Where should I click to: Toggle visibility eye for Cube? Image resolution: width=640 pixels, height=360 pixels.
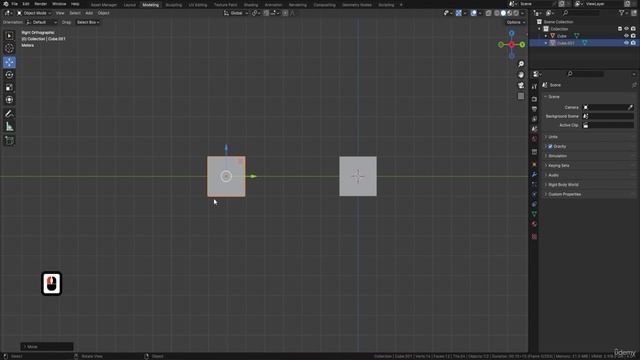tap(626, 36)
